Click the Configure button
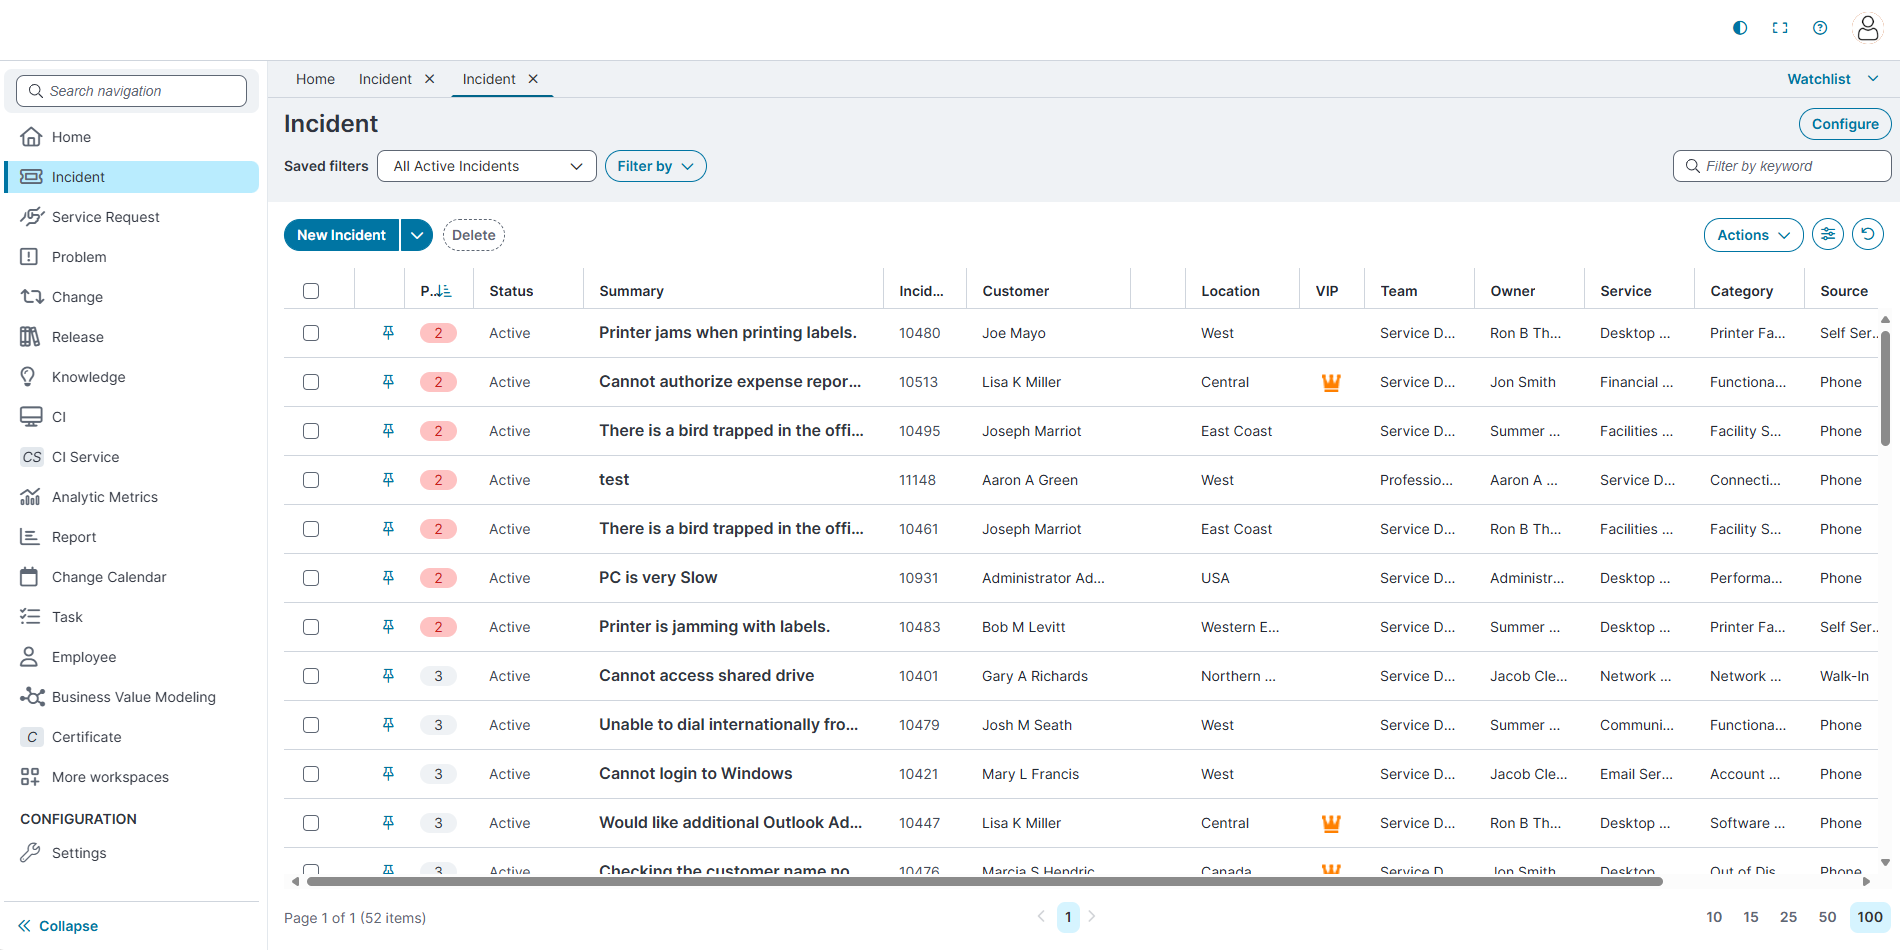Screen dimensions: 1900x950 (x=1844, y=124)
